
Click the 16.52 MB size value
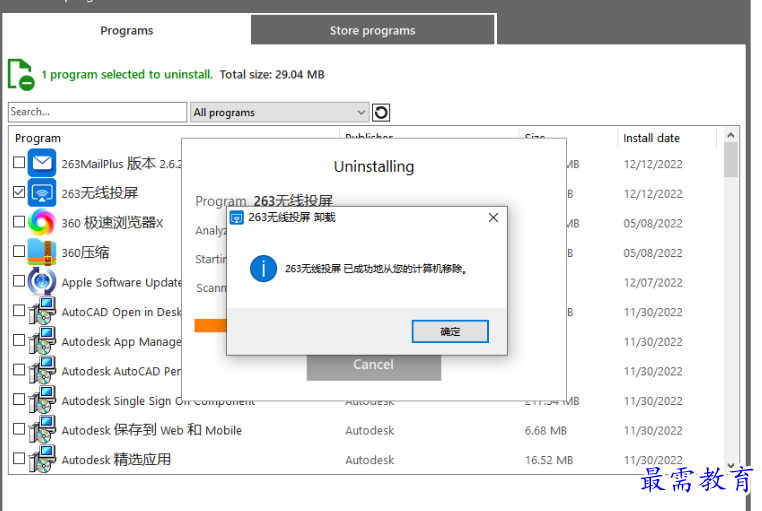549,460
